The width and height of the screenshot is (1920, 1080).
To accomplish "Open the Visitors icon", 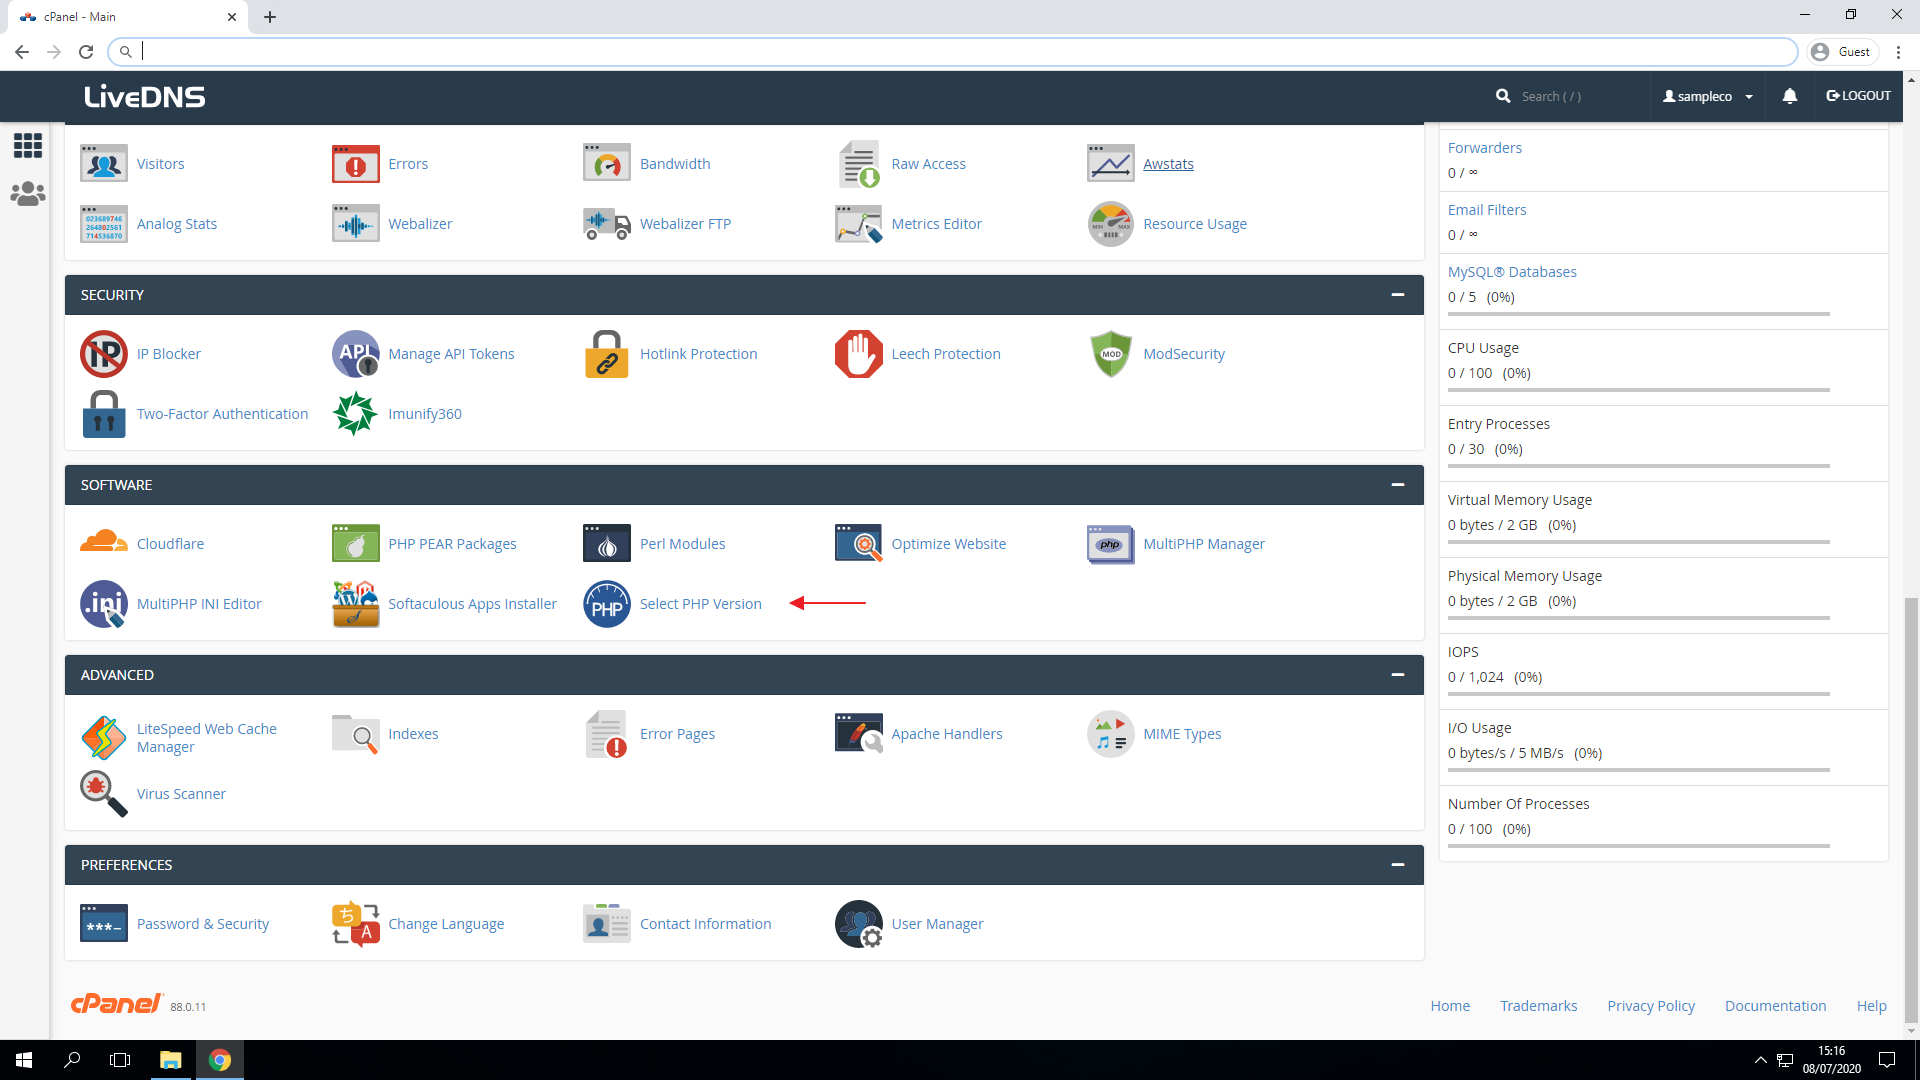I will (104, 164).
